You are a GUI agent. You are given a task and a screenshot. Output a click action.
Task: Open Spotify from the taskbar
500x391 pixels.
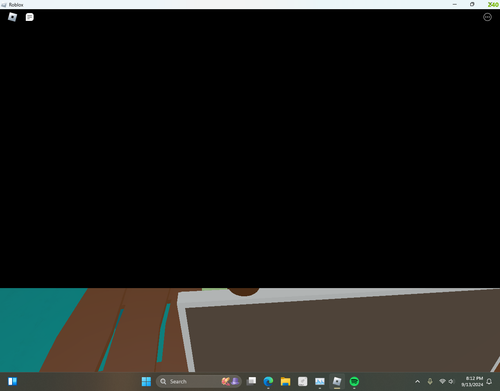click(x=354, y=381)
